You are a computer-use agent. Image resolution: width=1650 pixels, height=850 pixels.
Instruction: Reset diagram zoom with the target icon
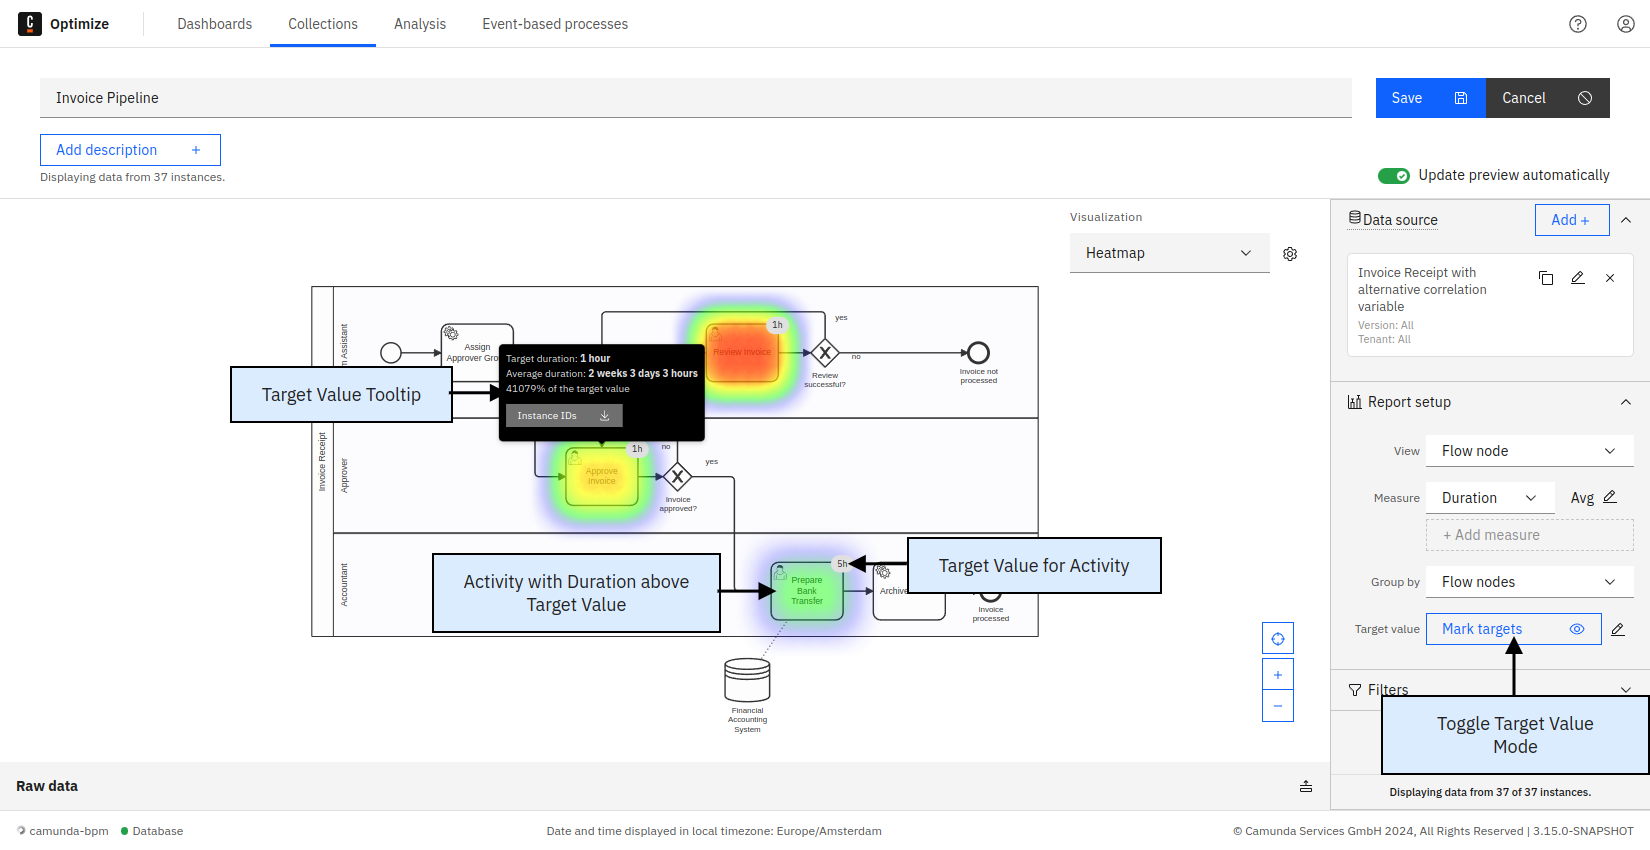click(x=1278, y=639)
